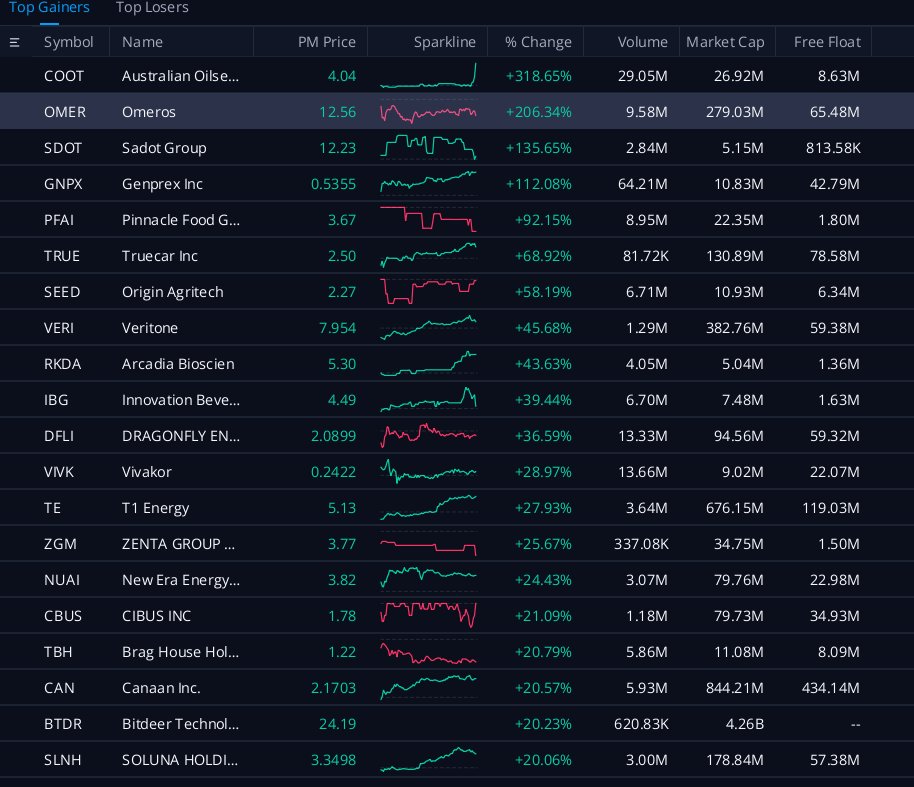Click the 813.58K free float value
Screen dimensions: 914x787
click(x=833, y=148)
